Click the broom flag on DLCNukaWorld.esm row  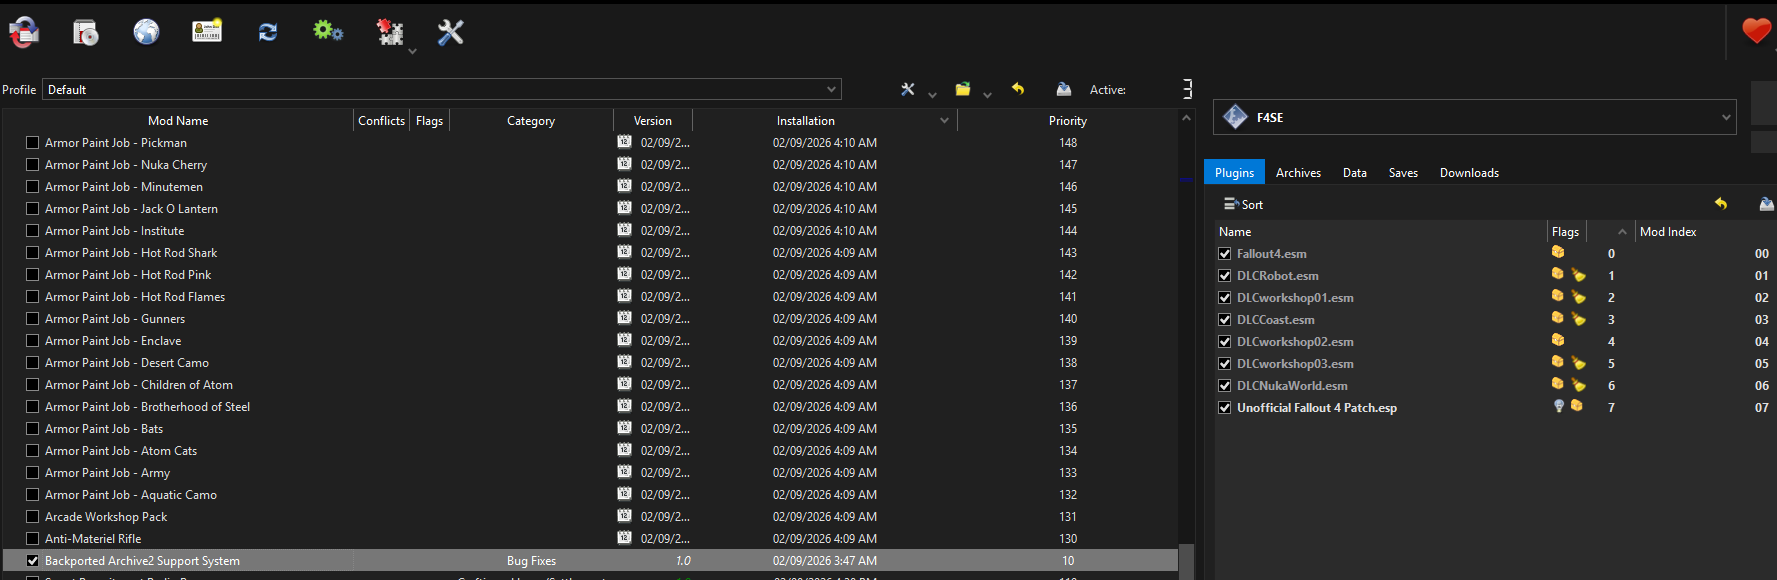[1578, 385]
